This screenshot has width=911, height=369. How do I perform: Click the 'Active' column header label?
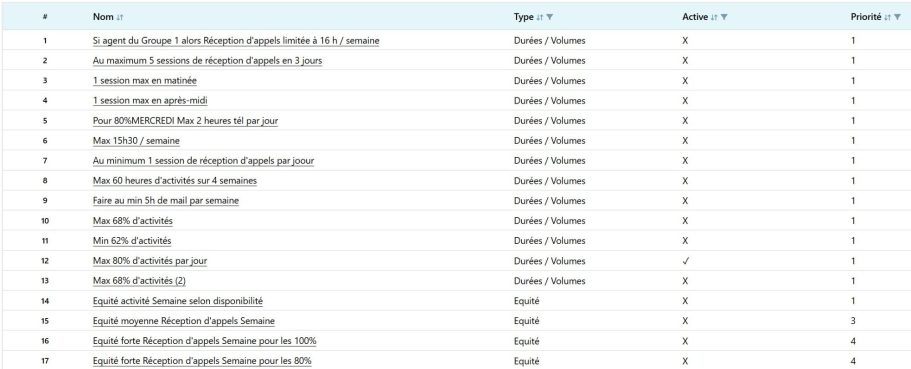tap(695, 17)
